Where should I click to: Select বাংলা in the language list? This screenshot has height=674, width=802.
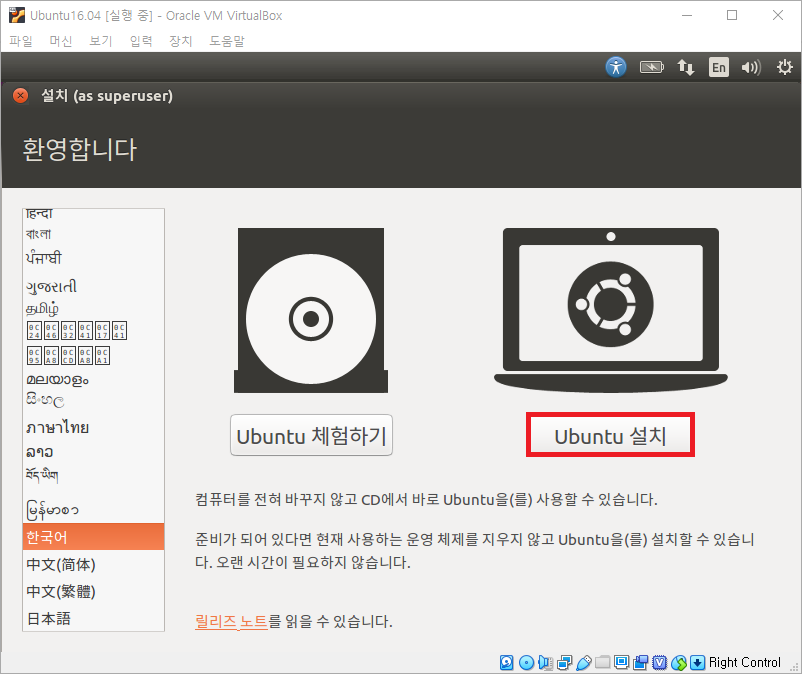[93, 234]
